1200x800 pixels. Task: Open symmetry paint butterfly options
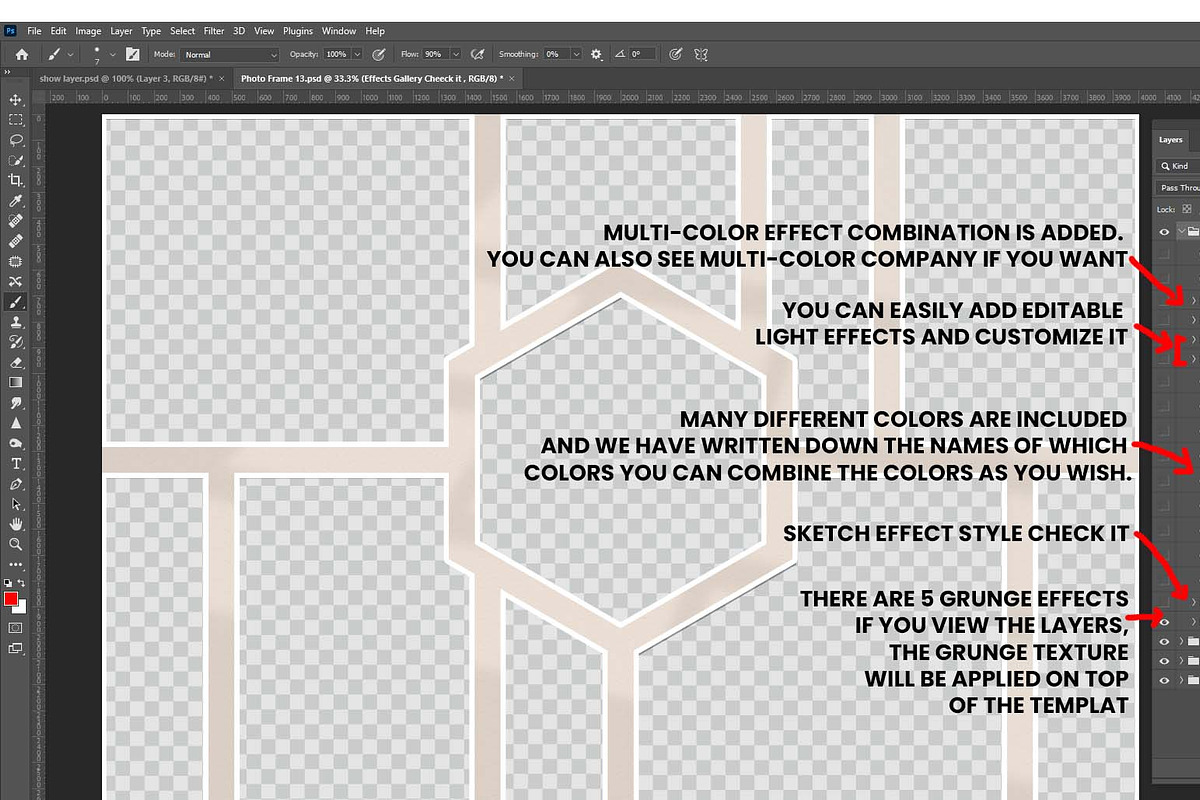pos(701,54)
